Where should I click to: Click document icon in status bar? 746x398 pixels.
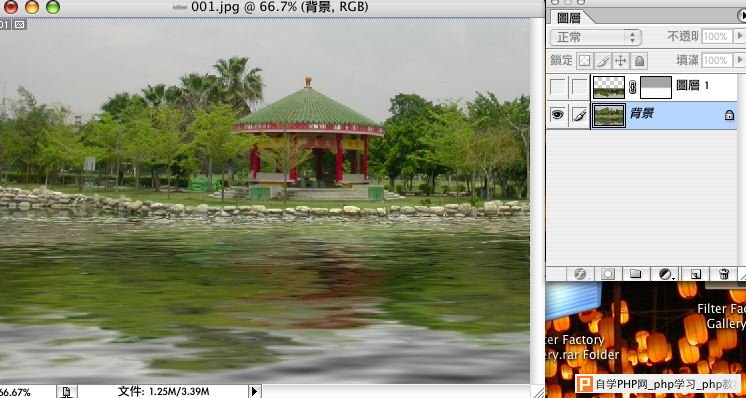point(67,392)
